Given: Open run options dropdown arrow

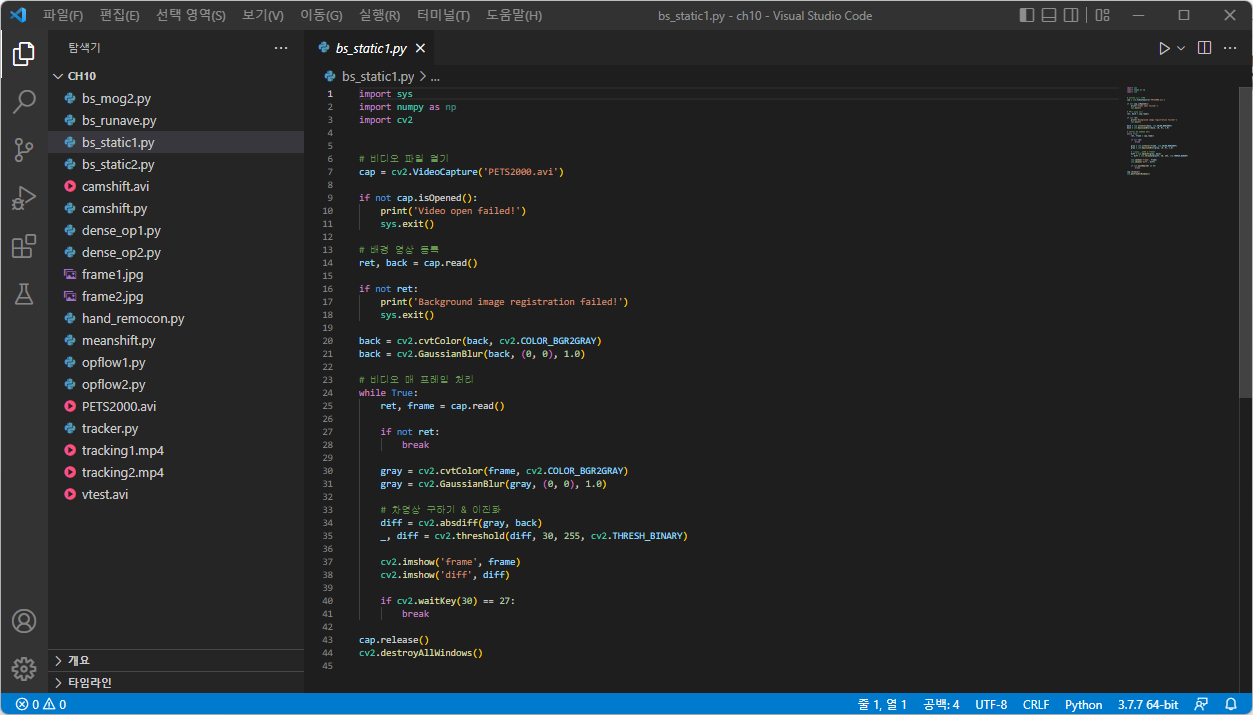Looking at the screenshot, I should tap(1181, 48).
